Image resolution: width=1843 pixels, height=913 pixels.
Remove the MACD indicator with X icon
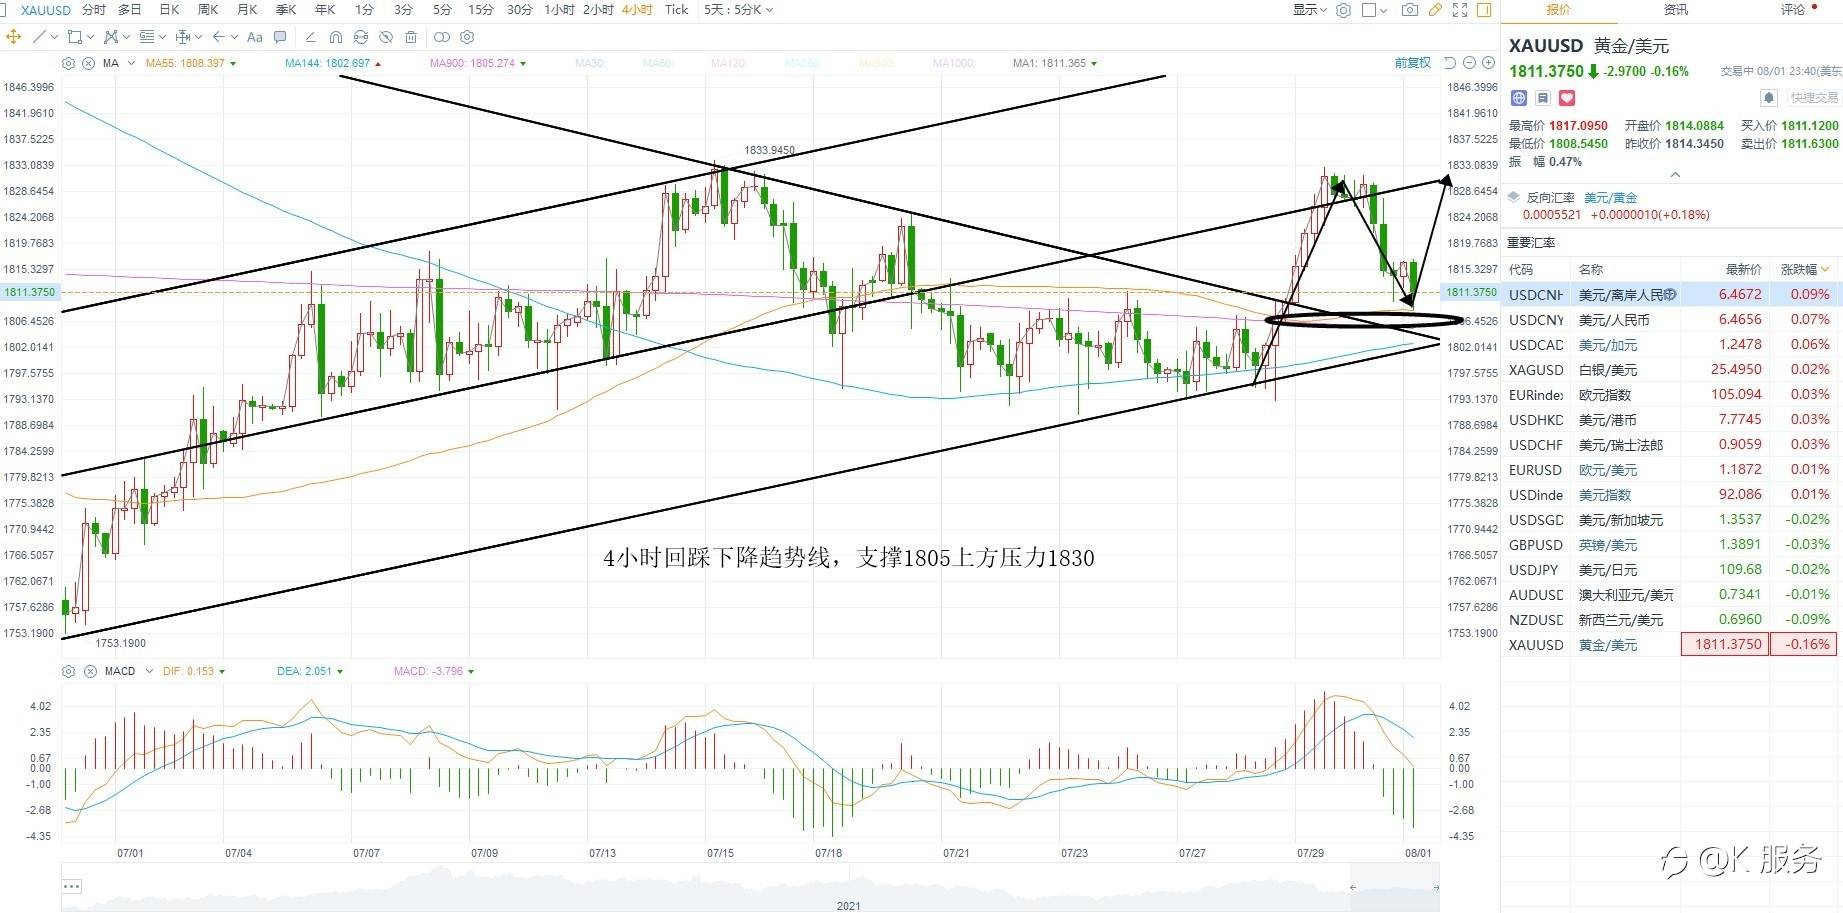tap(90, 671)
